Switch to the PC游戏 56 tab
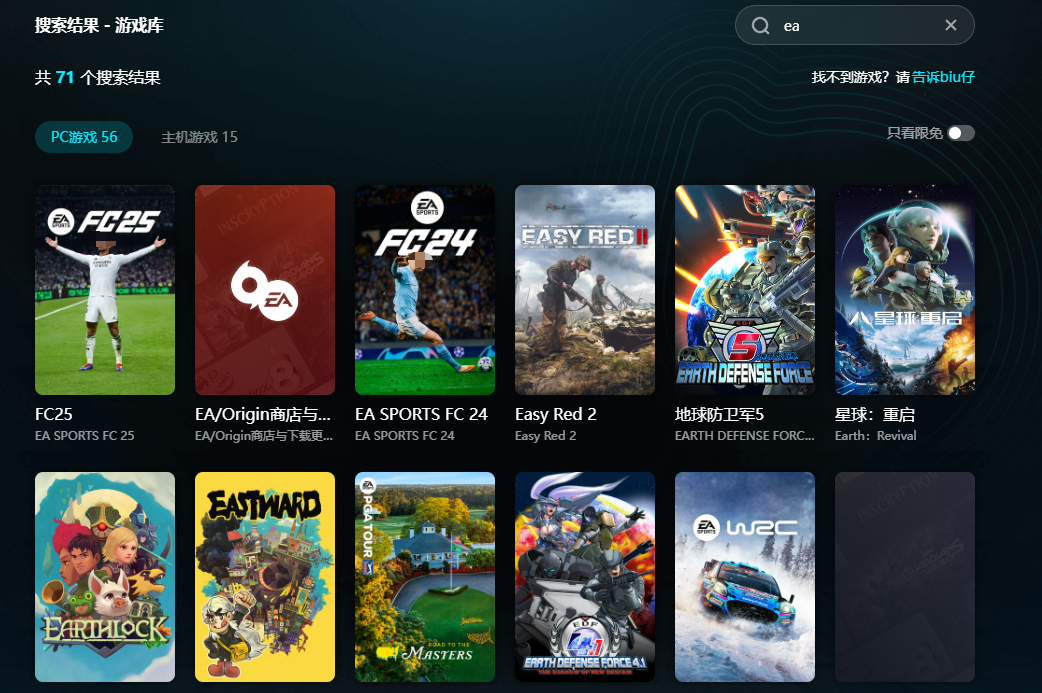Viewport: 1042px width, 693px height. 84,137
